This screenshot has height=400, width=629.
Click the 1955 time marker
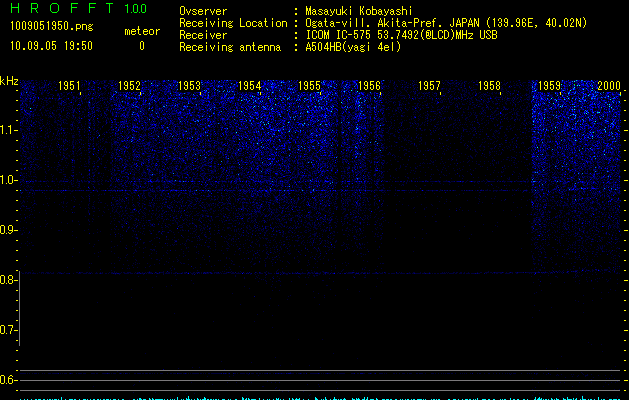[309, 86]
